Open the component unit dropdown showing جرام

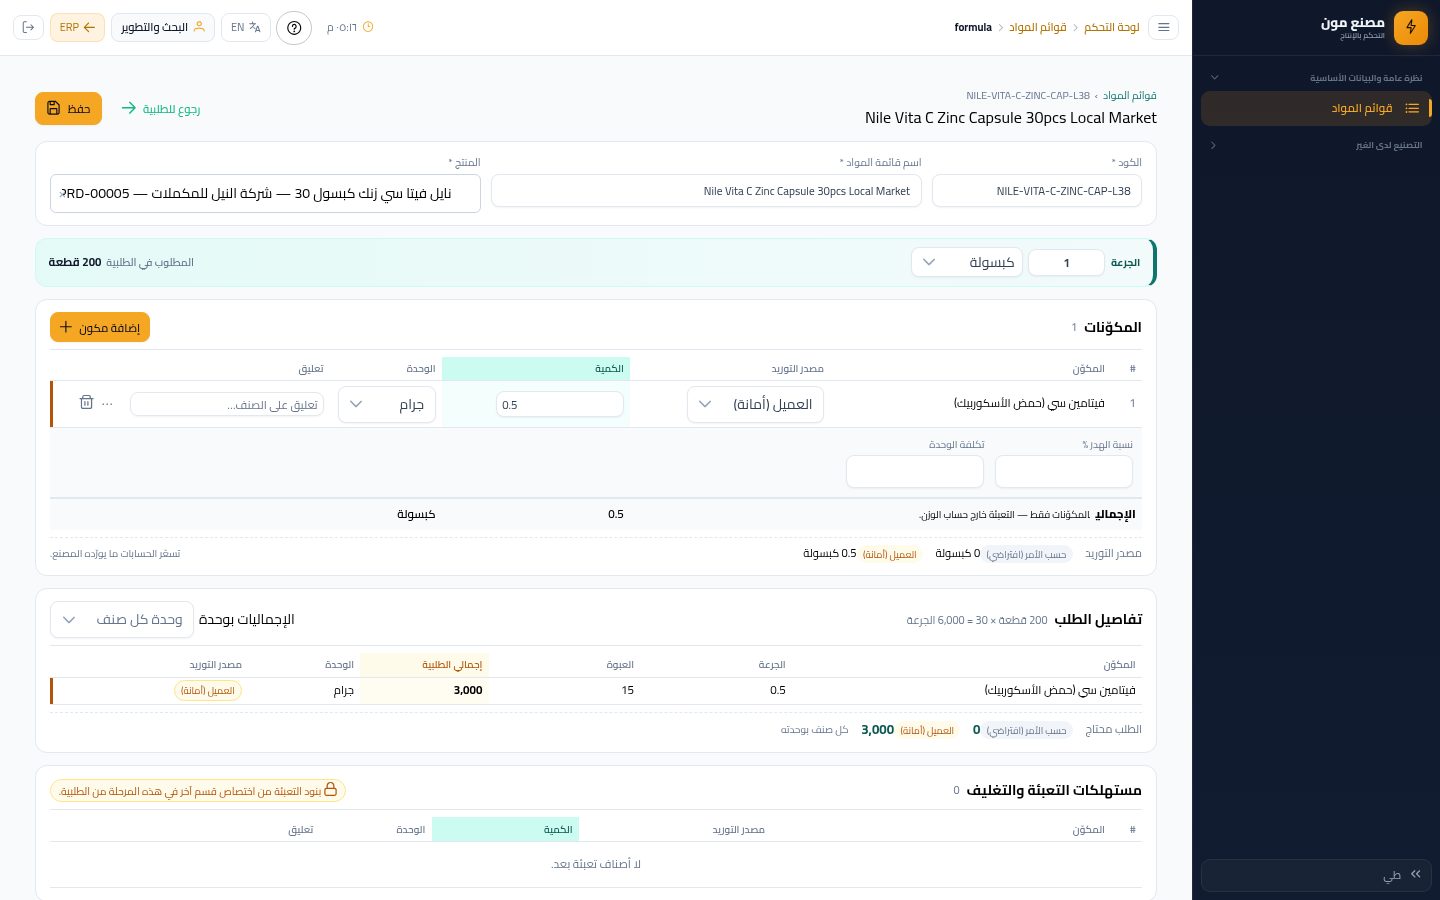(387, 404)
